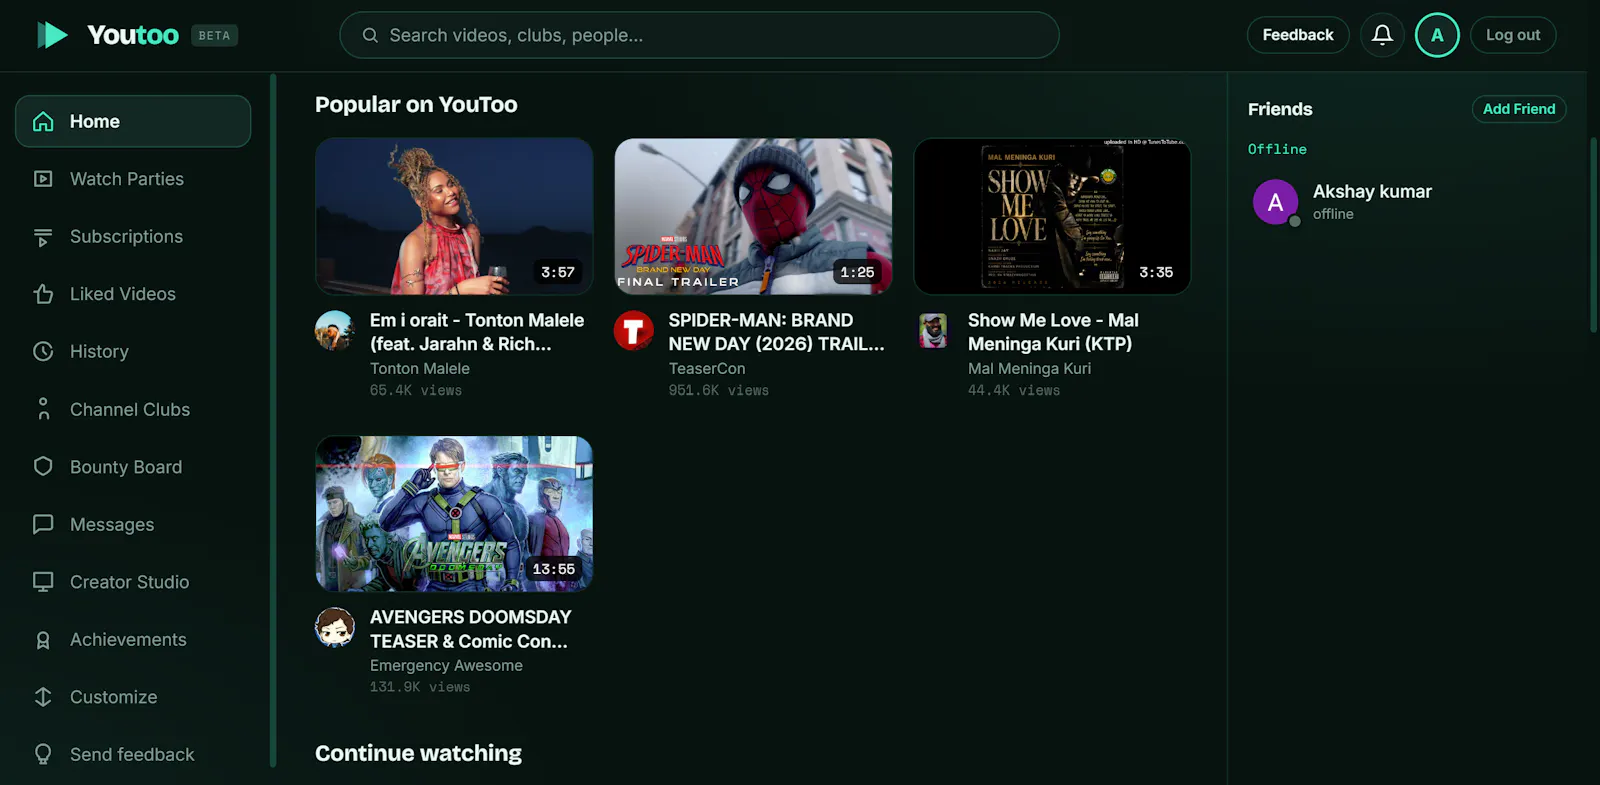This screenshot has width=1600, height=785.
Task: Play the Em i orait video thumbnail
Action: pos(454,216)
